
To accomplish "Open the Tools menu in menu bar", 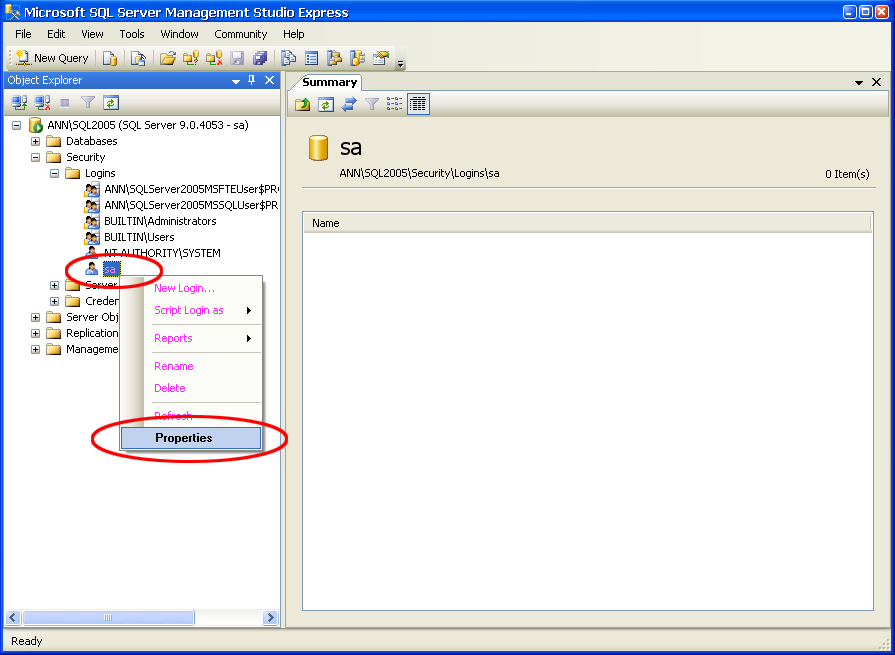I will (x=132, y=34).
